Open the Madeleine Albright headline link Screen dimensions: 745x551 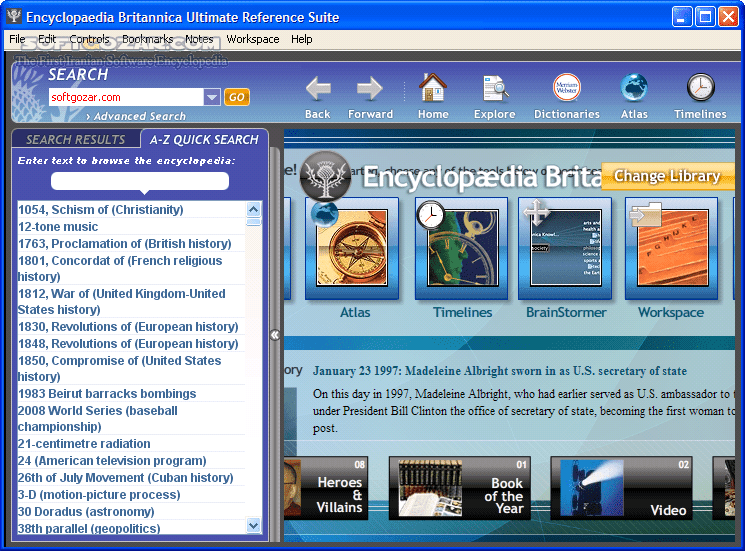pos(500,371)
